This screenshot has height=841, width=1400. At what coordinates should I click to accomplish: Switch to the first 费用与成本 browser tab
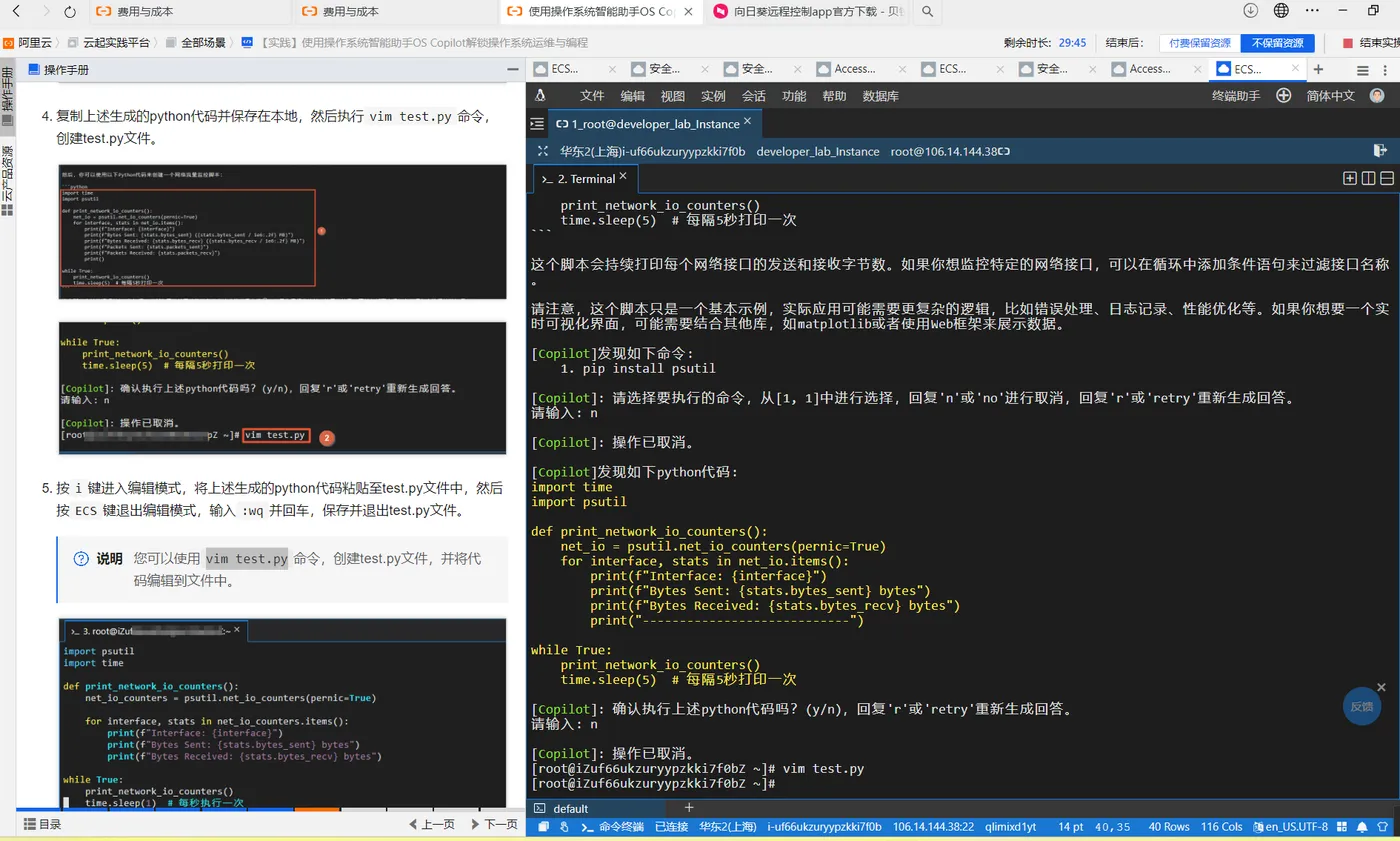click(189, 11)
